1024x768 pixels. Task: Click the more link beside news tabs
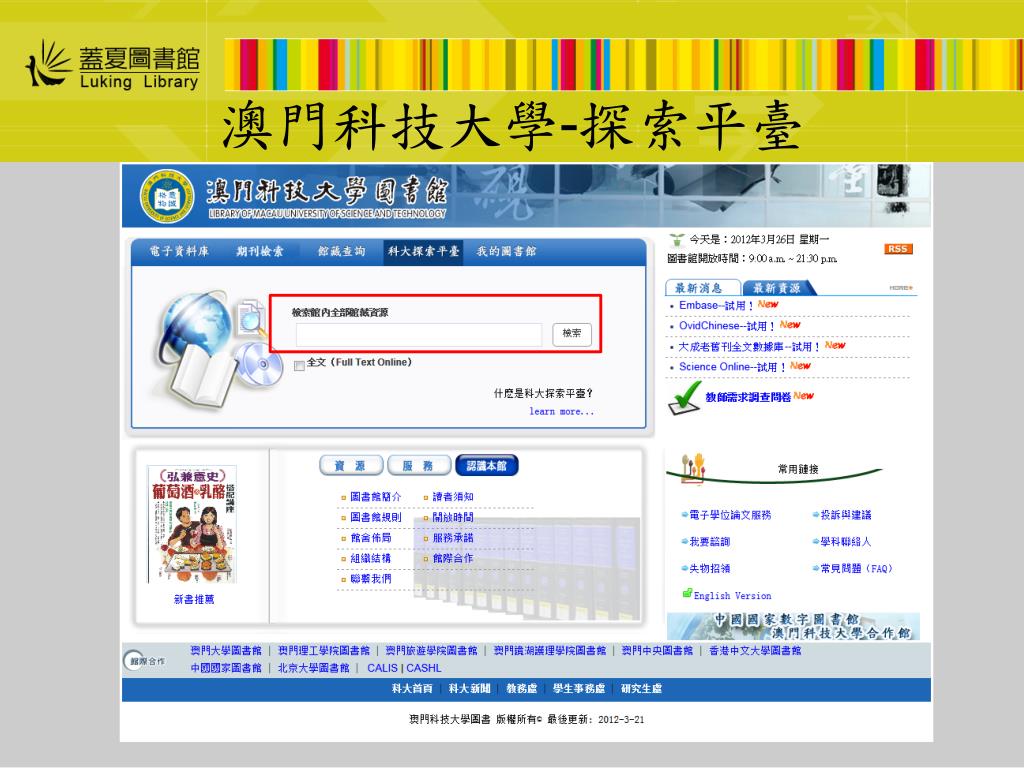pyautogui.click(x=901, y=288)
